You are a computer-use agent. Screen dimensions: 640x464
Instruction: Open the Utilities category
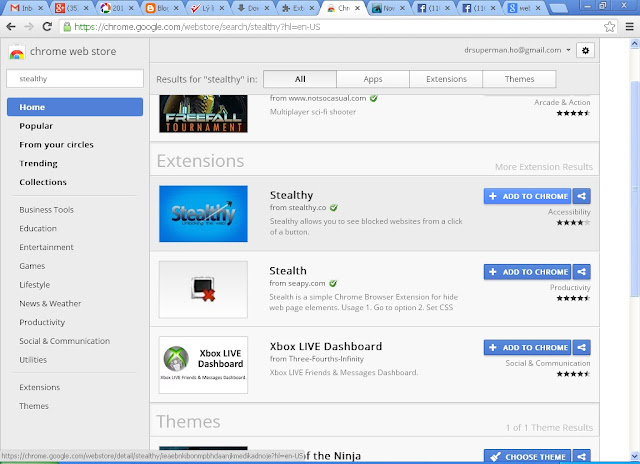(33, 360)
